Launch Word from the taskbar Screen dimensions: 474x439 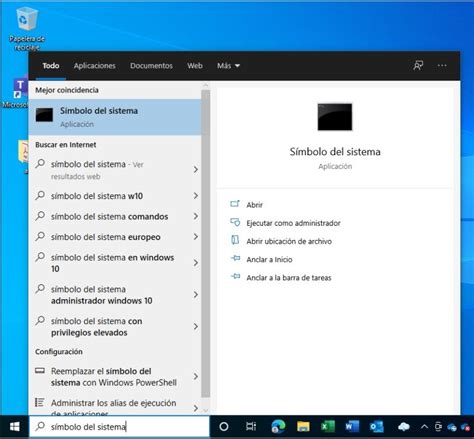[x=352, y=427]
